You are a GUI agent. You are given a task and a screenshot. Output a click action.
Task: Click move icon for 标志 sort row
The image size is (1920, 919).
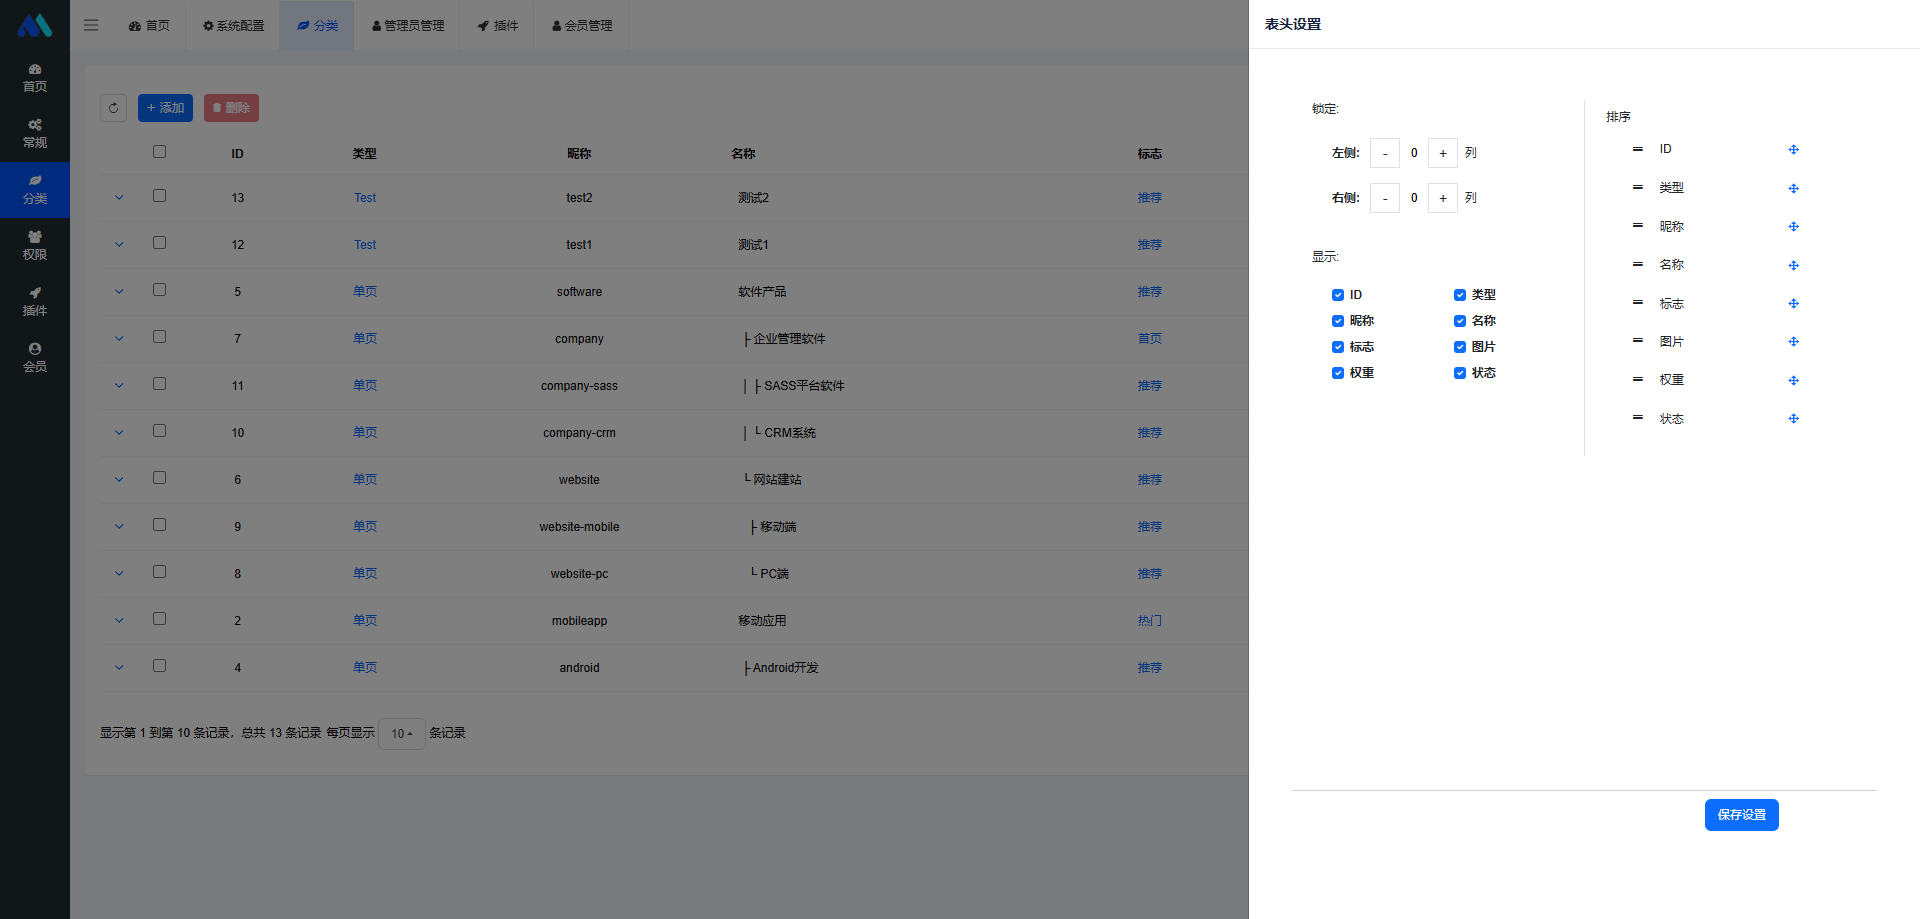[1793, 304]
